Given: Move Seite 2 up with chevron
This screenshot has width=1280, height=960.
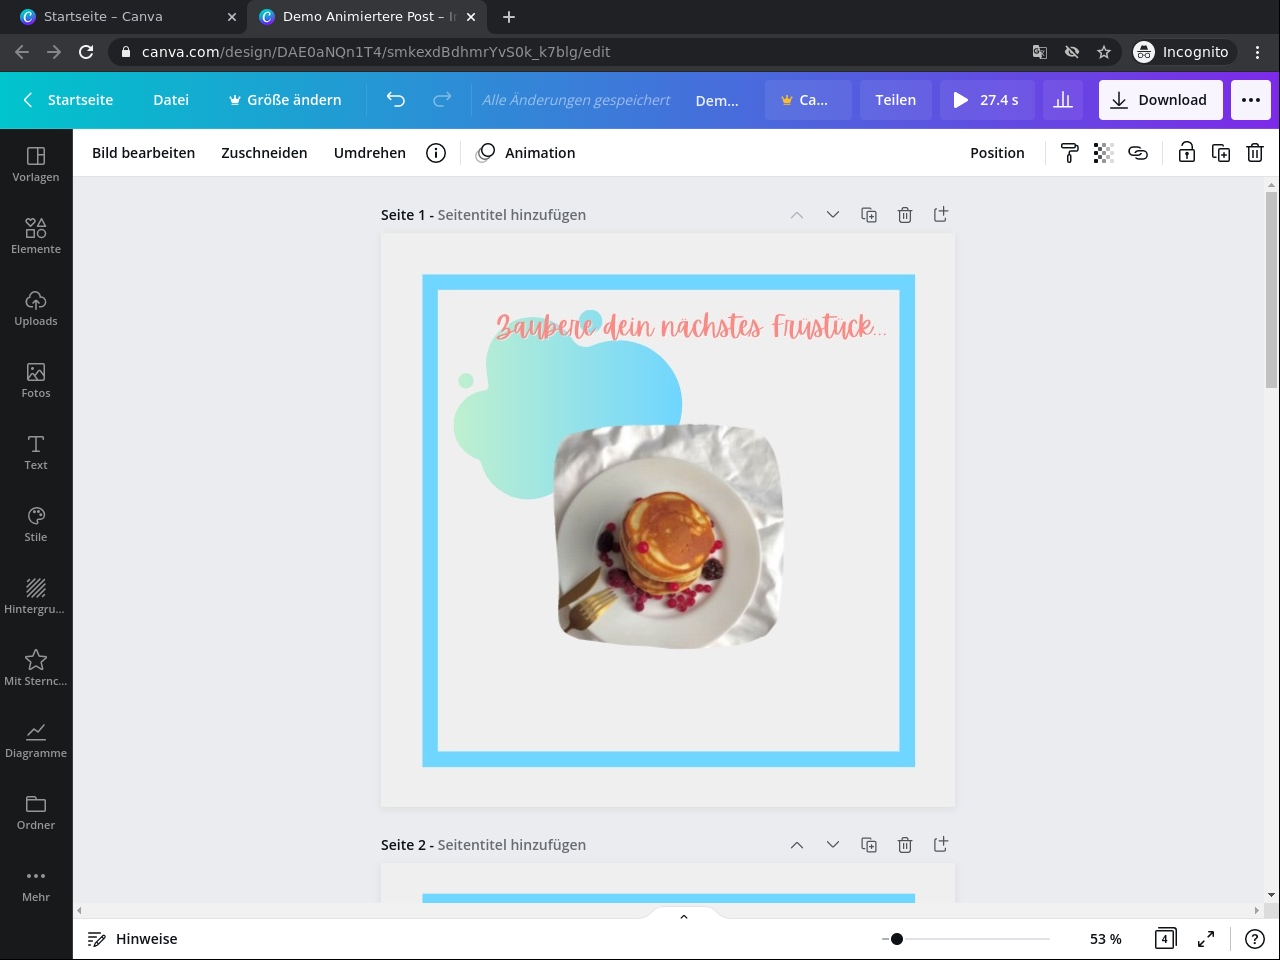Looking at the screenshot, I should click(797, 845).
